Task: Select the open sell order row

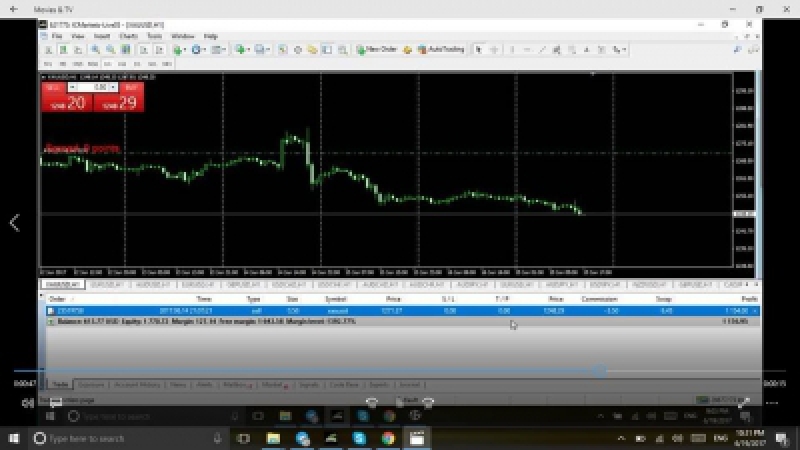Action: [x=403, y=311]
